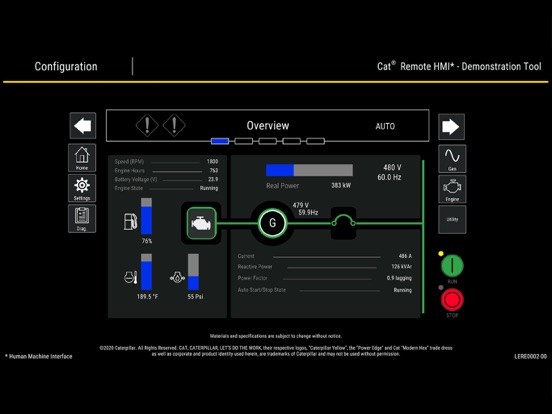The width and height of the screenshot is (552, 414).
Task: Click the oil pressure bar gauge
Action: point(193,272)
